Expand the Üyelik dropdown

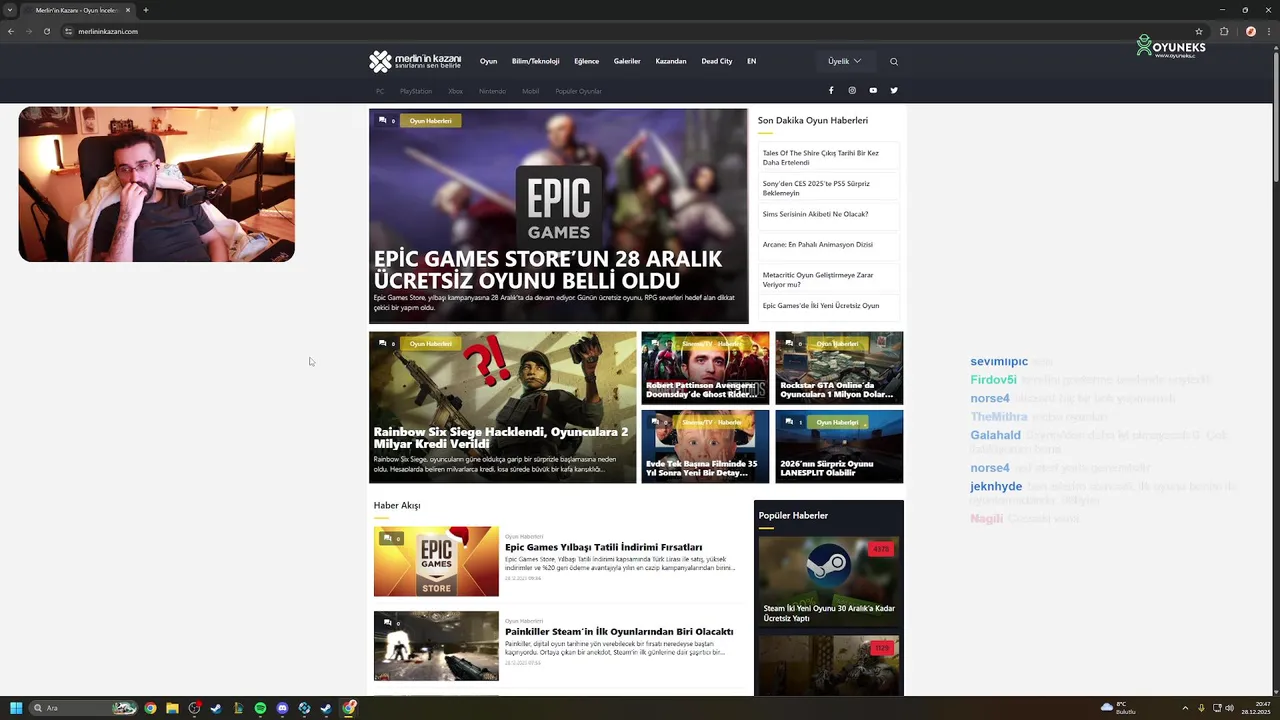click(x=844, y=61)
